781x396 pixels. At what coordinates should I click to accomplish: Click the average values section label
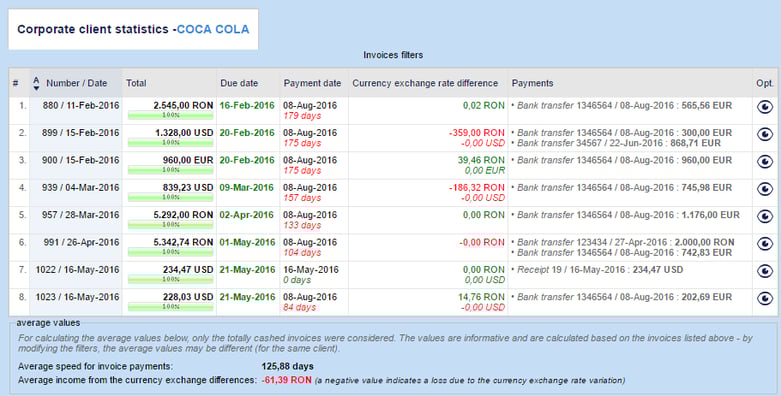pos(48,323)
